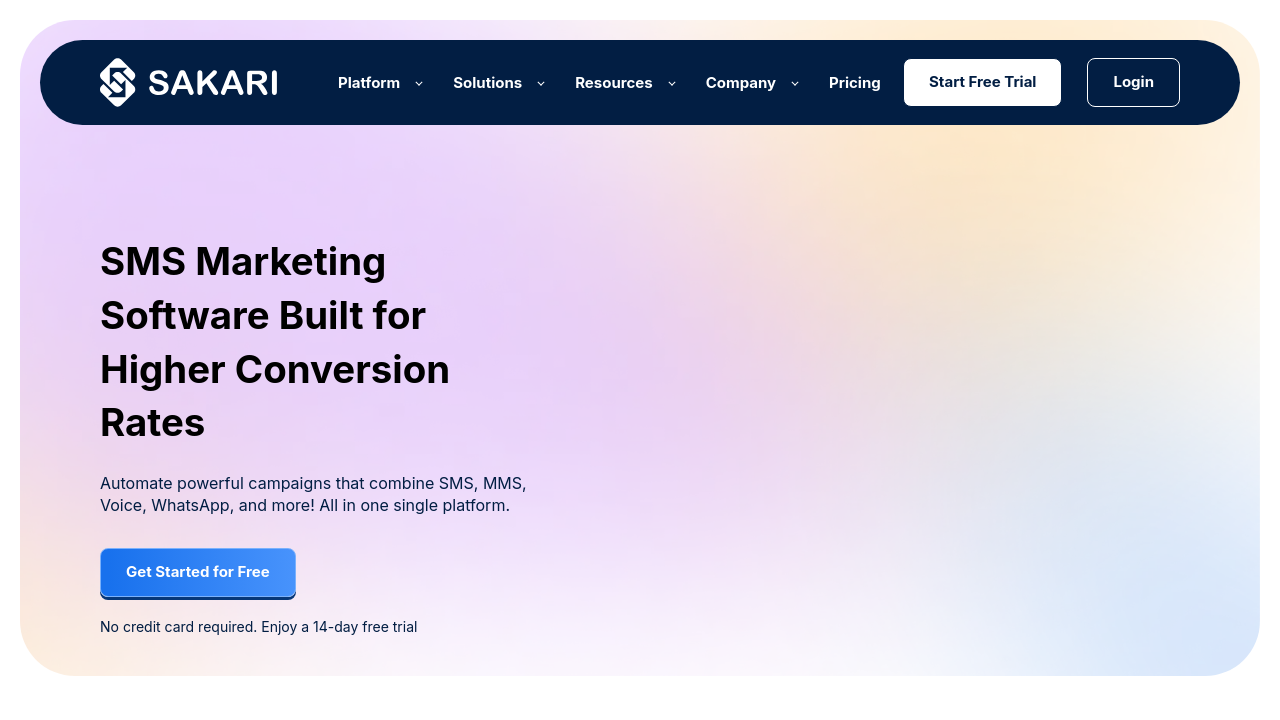This screenshot has height=720, width=1280.
Task: Click the Sakari logo icon
Action: click(x=117, y=82)
